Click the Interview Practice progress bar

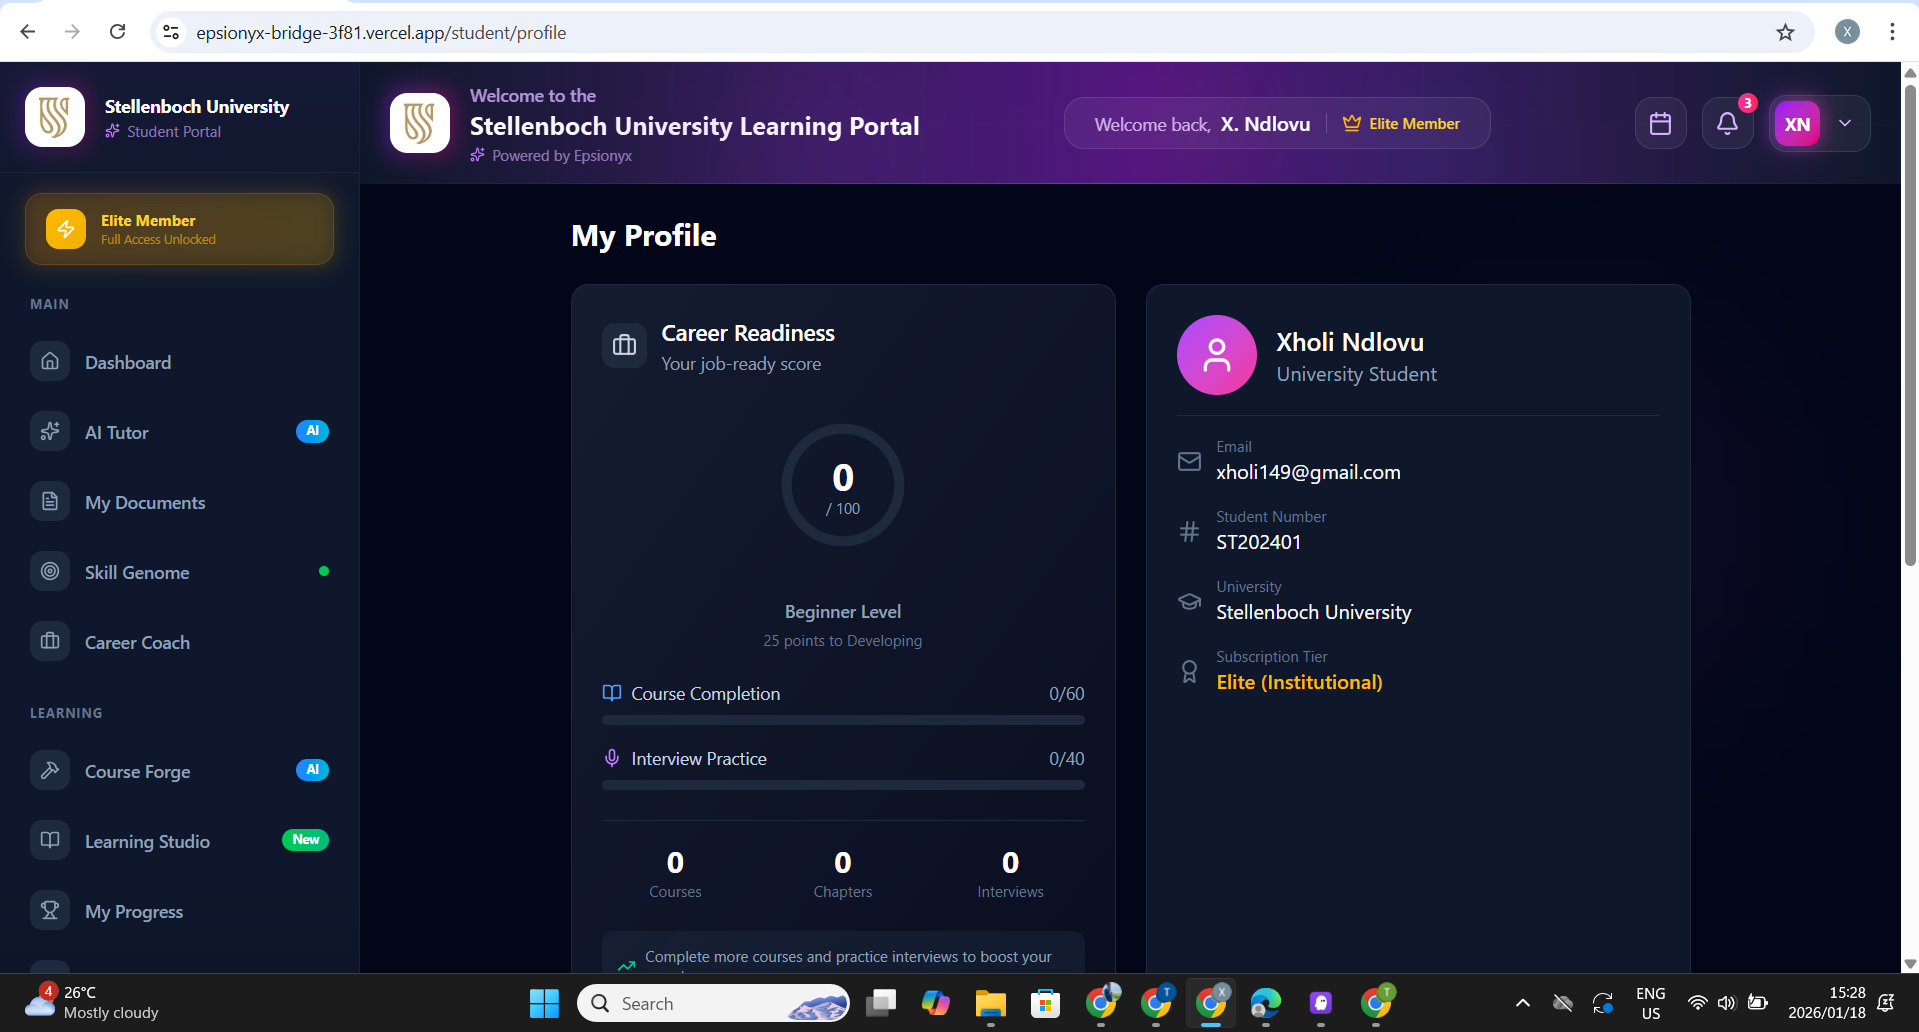843,785
